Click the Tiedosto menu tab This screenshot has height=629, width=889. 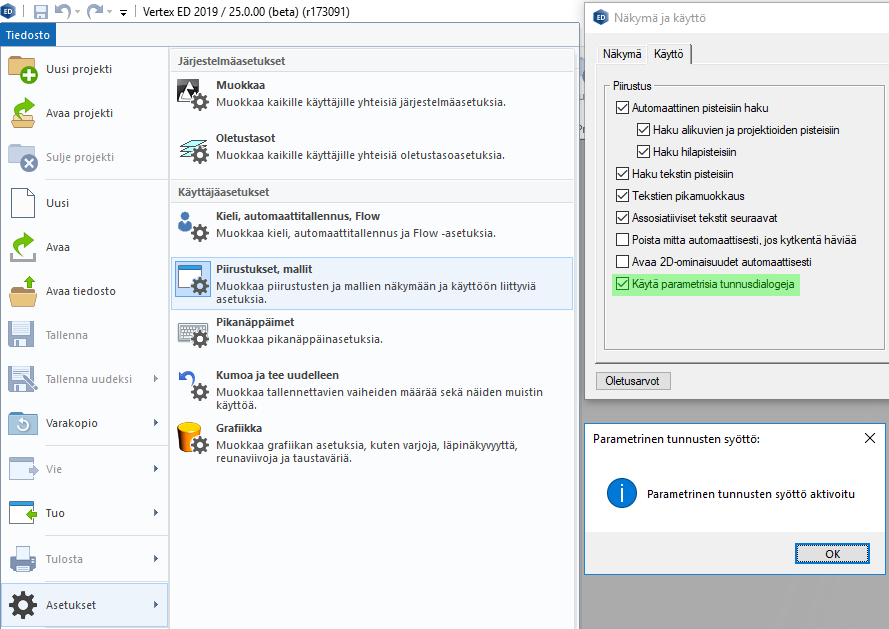point(29,34)
